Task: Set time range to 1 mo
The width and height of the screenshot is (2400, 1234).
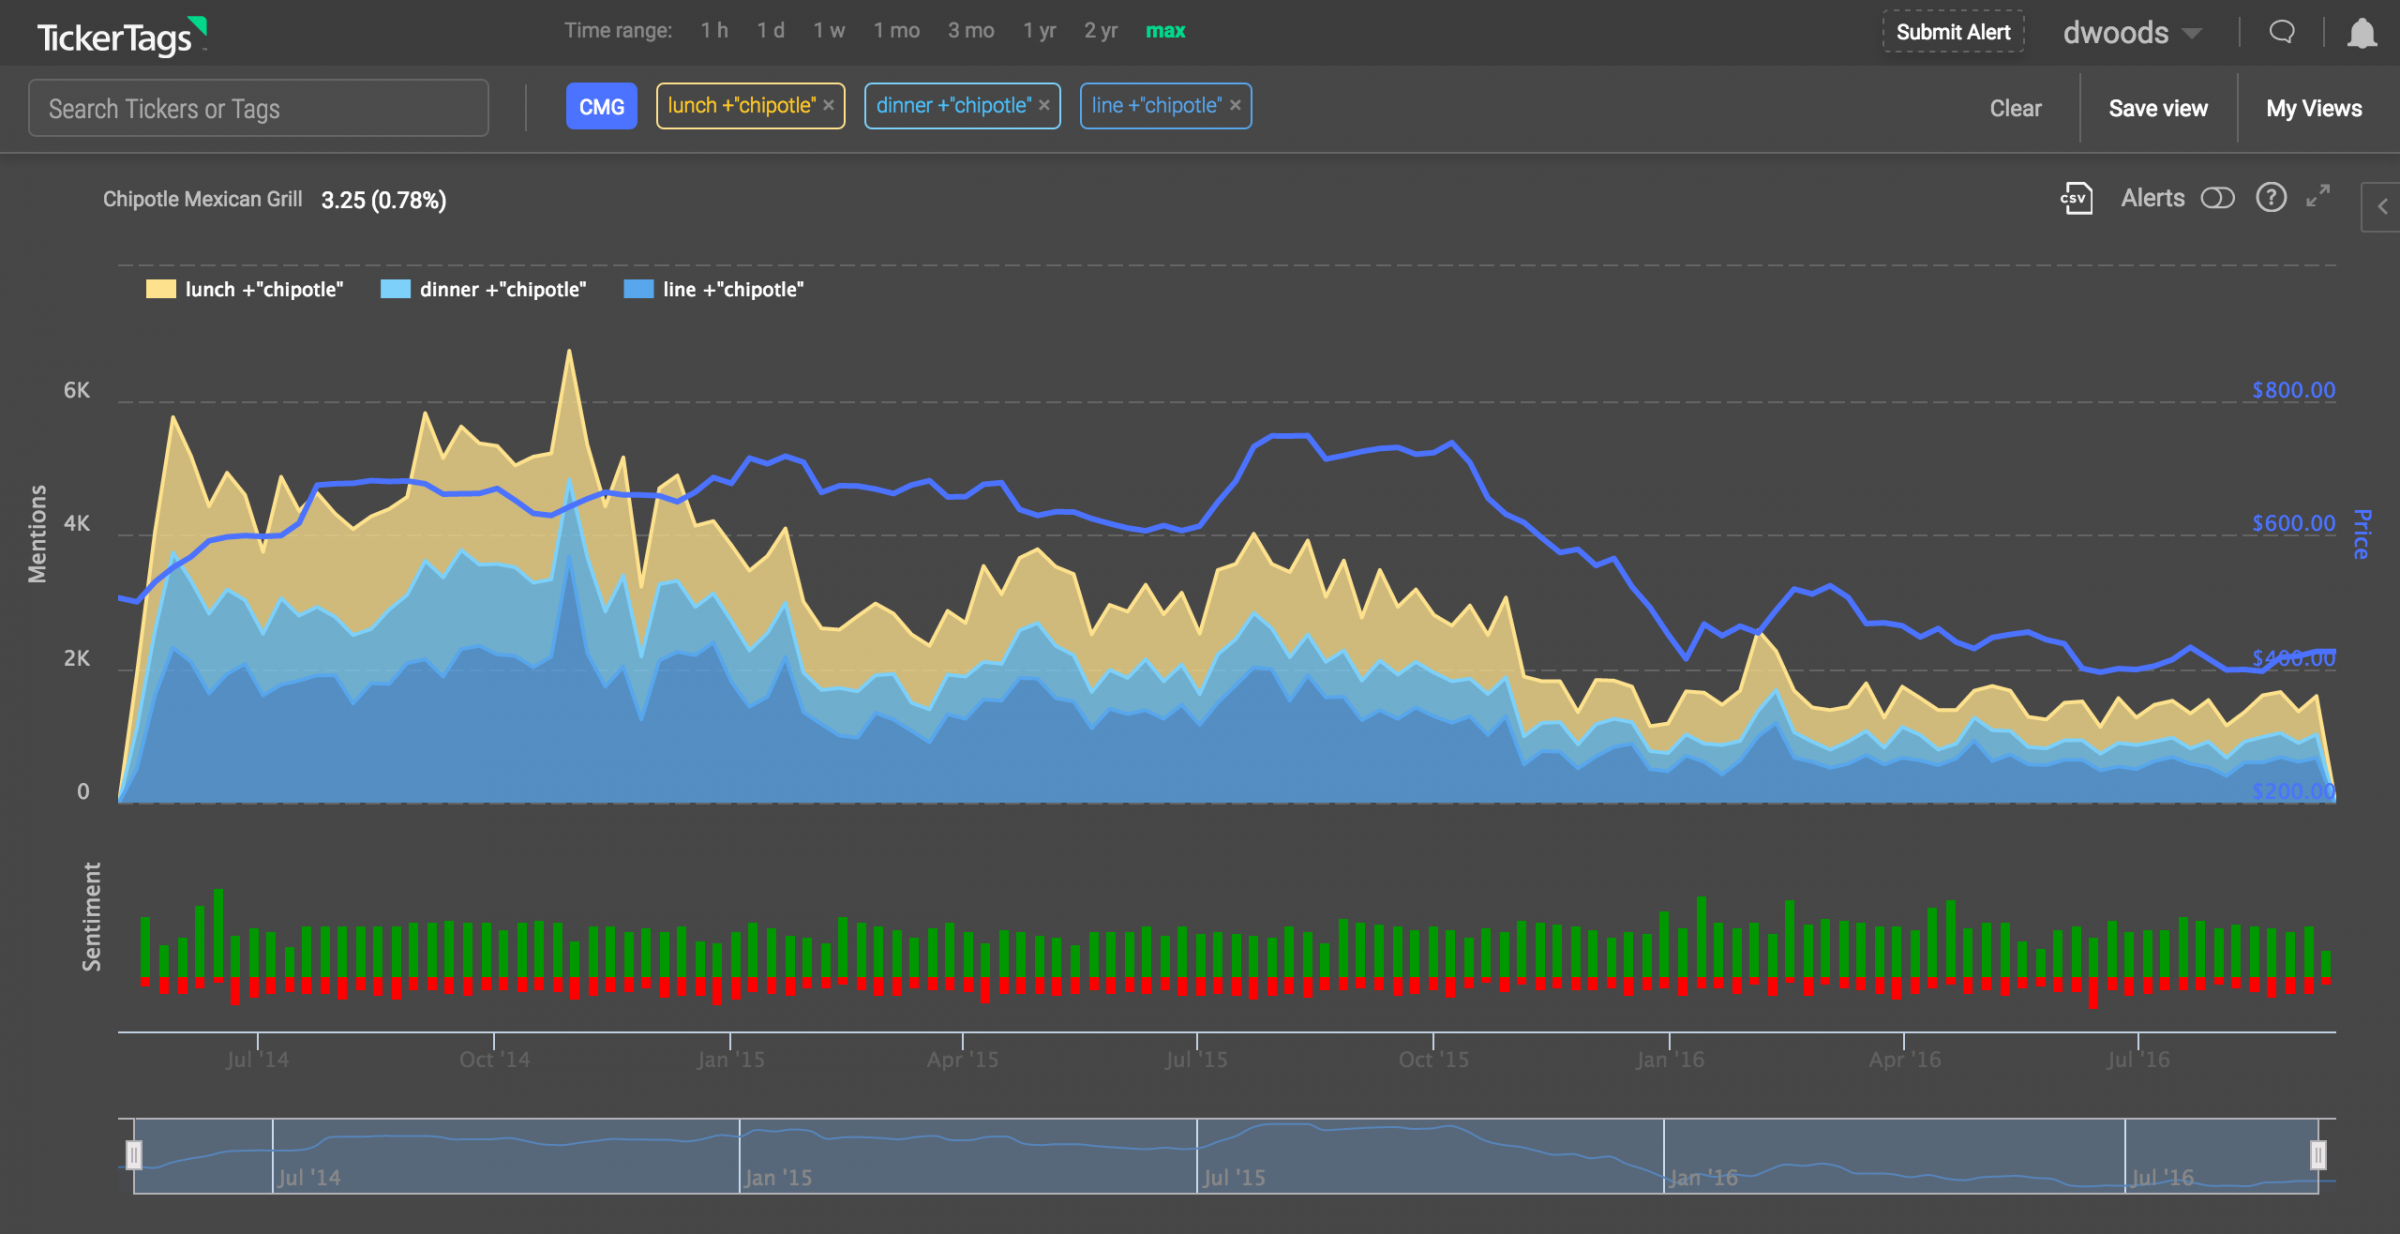Action: pos(896,31)
